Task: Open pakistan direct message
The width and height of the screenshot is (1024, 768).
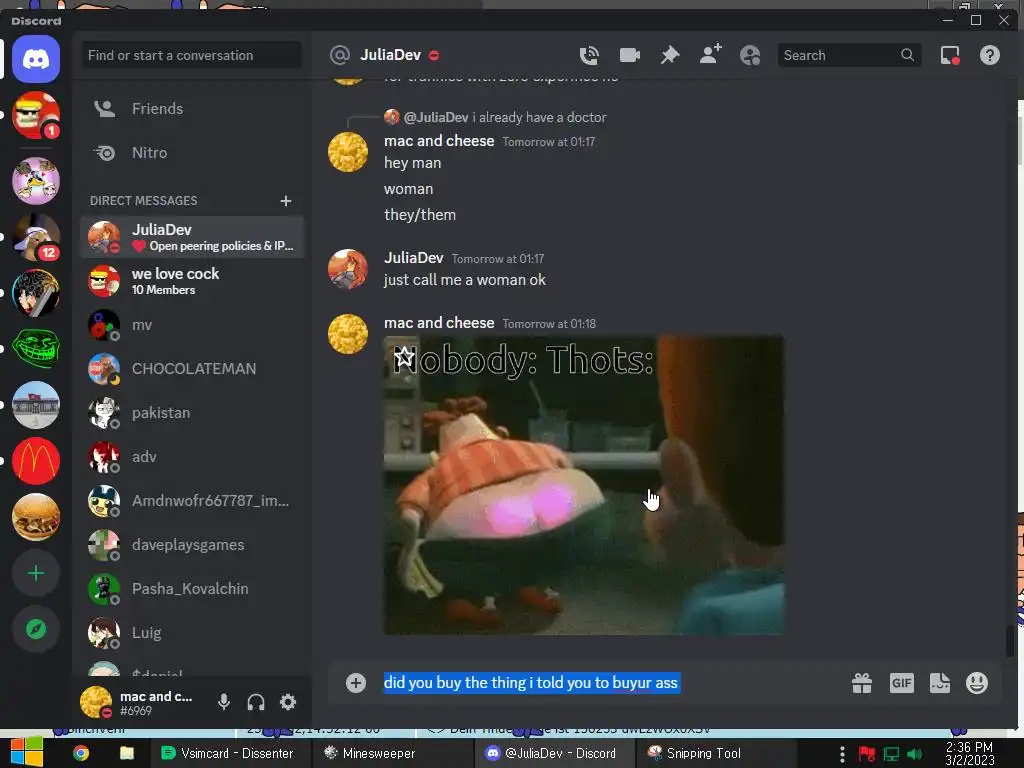Action: tap(192, 413)
